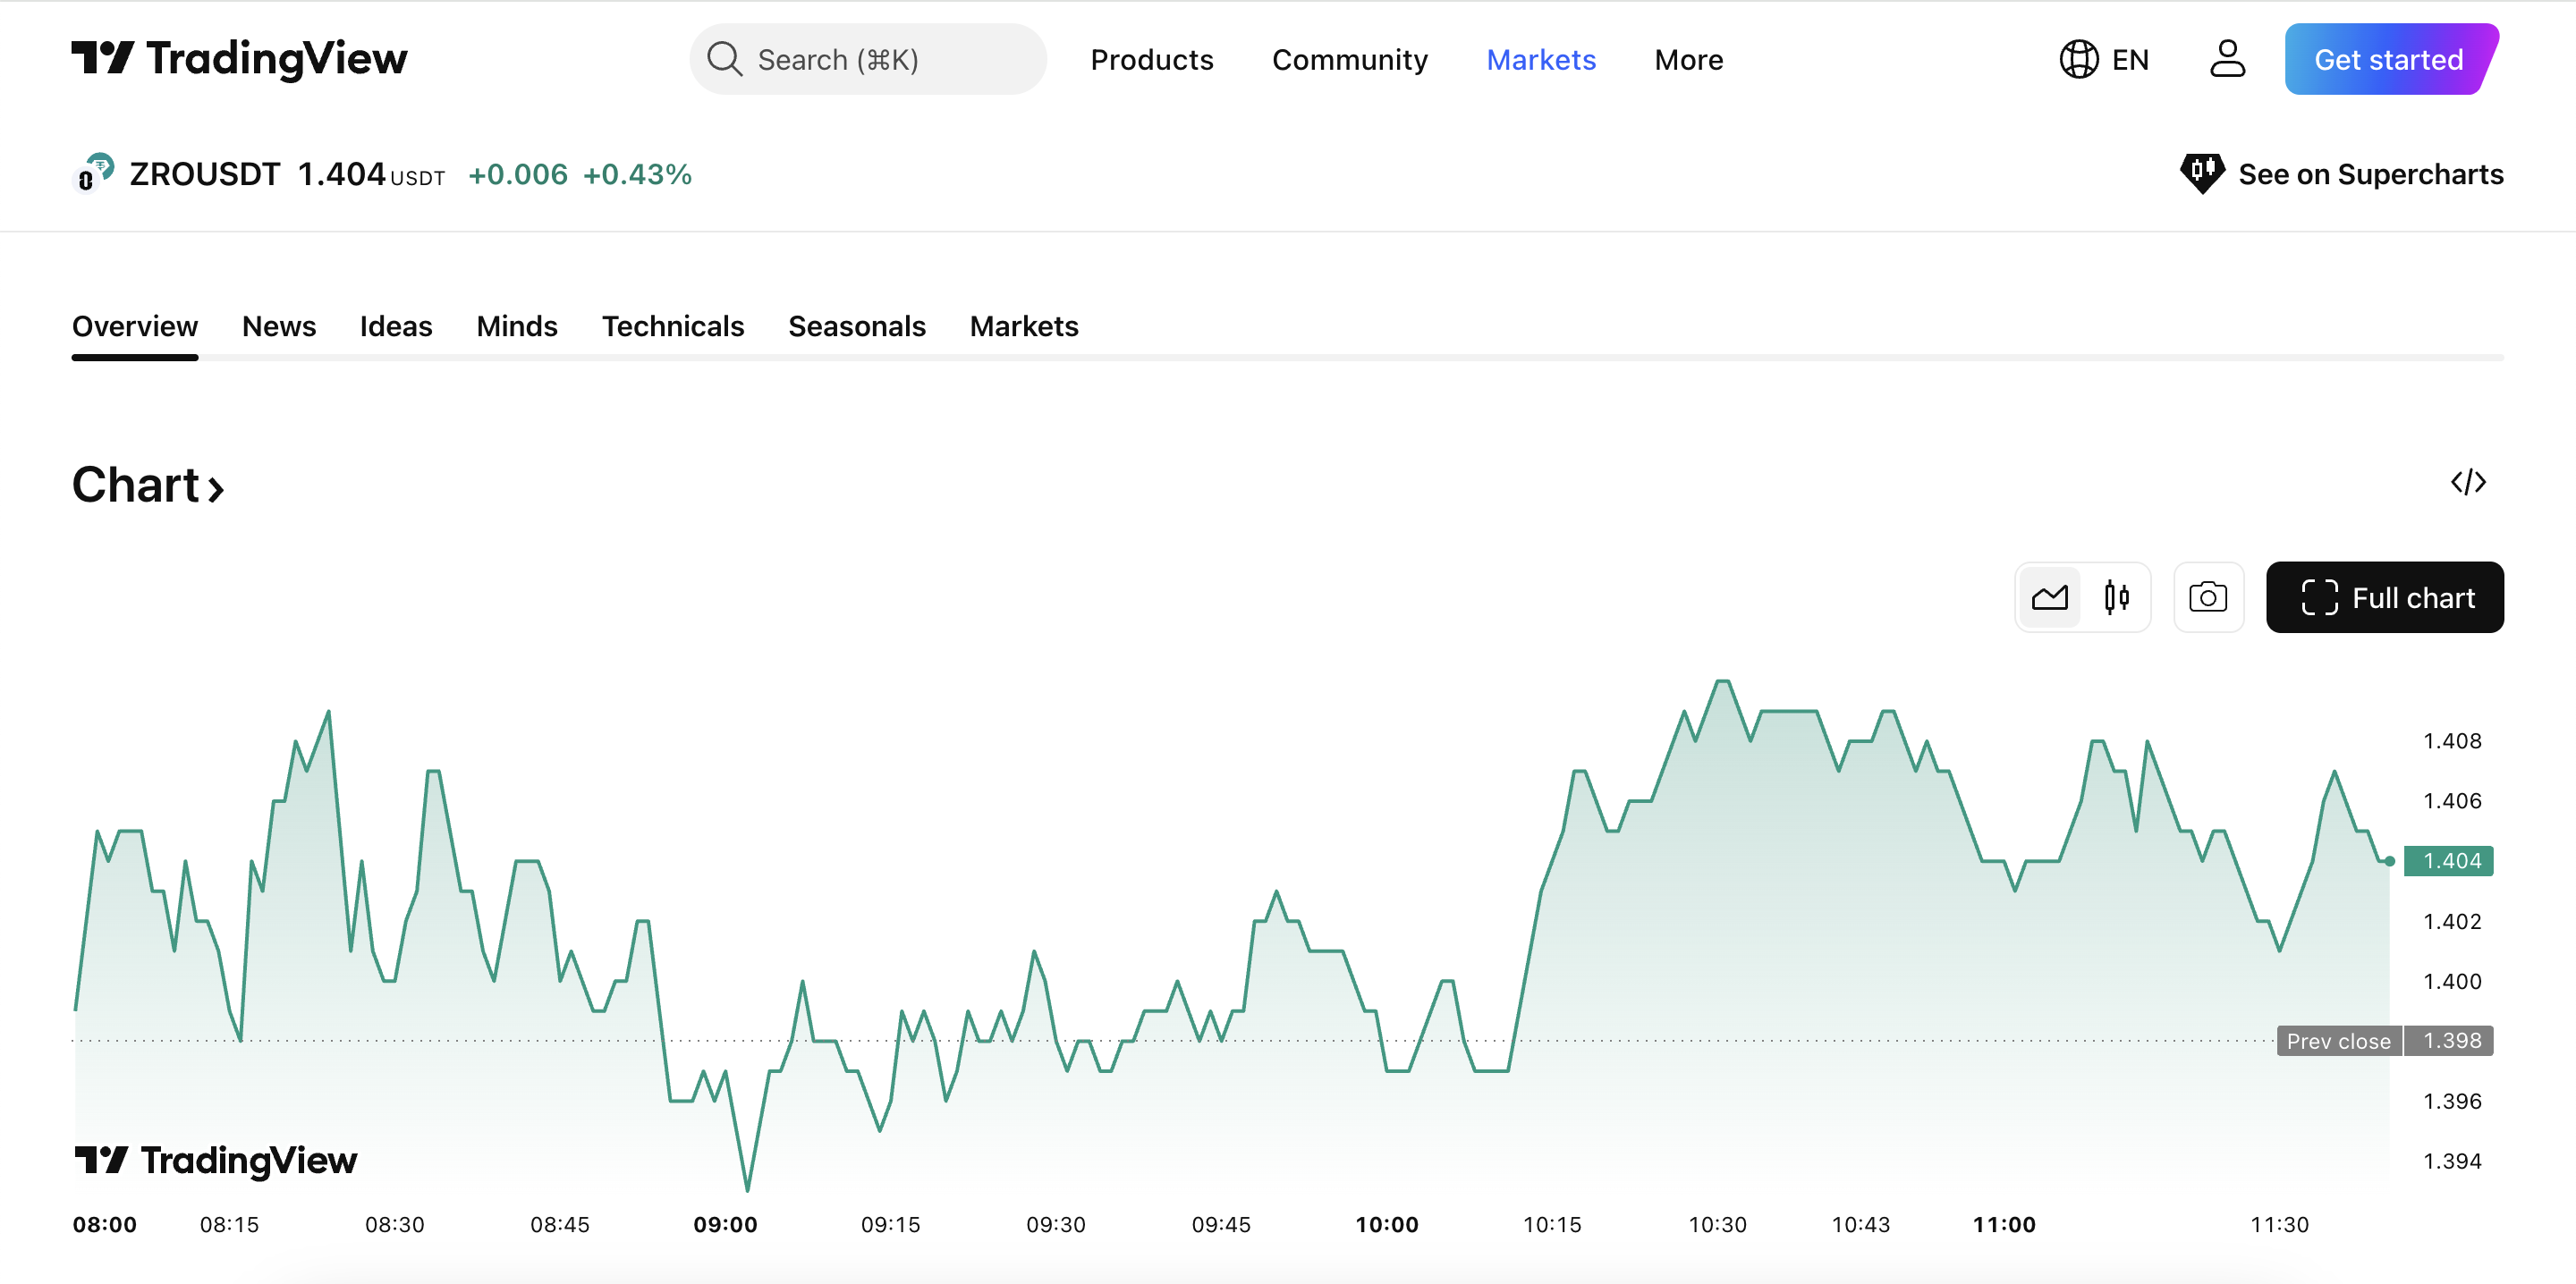Switch to the News tab
Image resolution: width=2576 pixels, height=1284 pixels.
click(x=278, y=326)
